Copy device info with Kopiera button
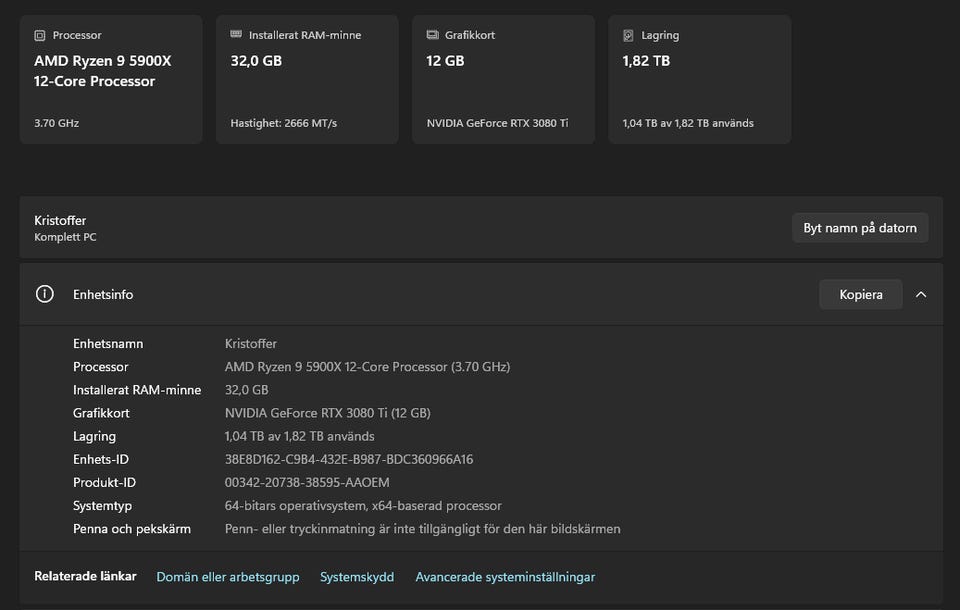Screen dimensions: 960x610 click(861, 295)
